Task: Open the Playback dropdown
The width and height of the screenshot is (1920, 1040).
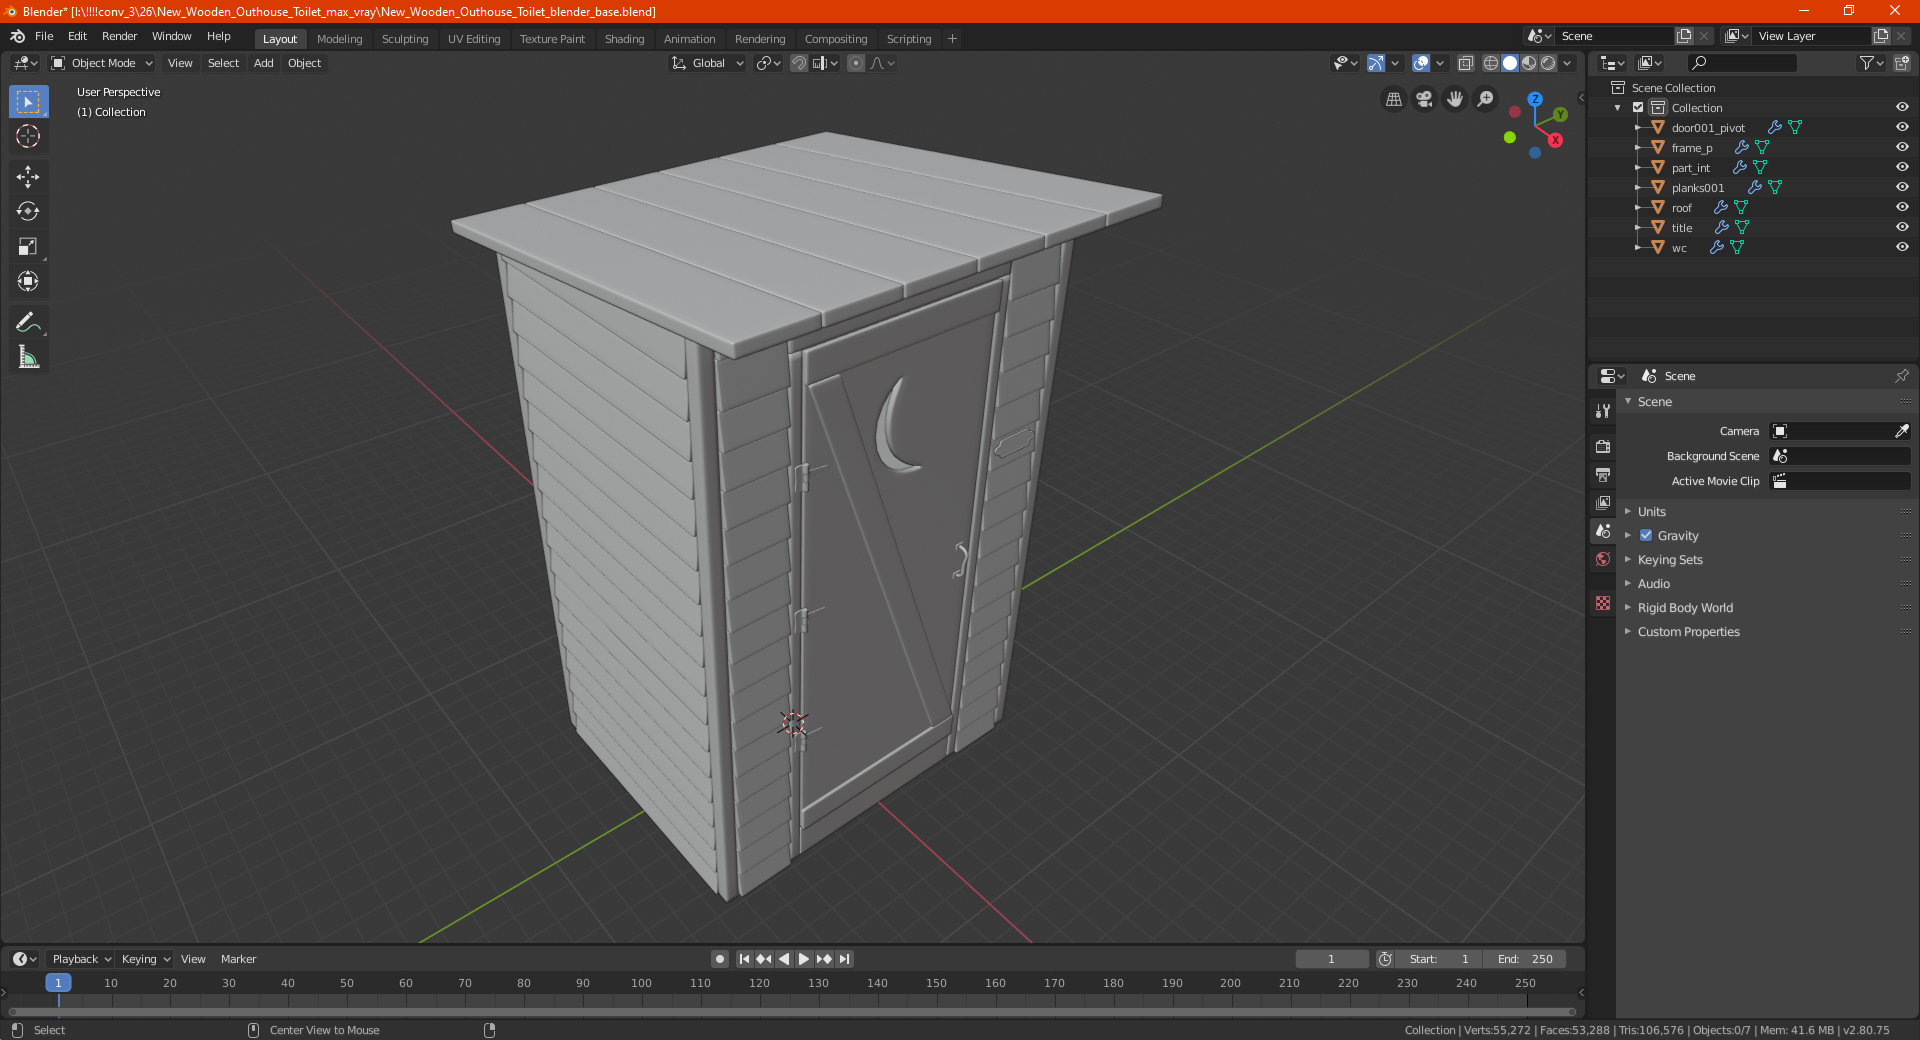Action: click(81, 959)
